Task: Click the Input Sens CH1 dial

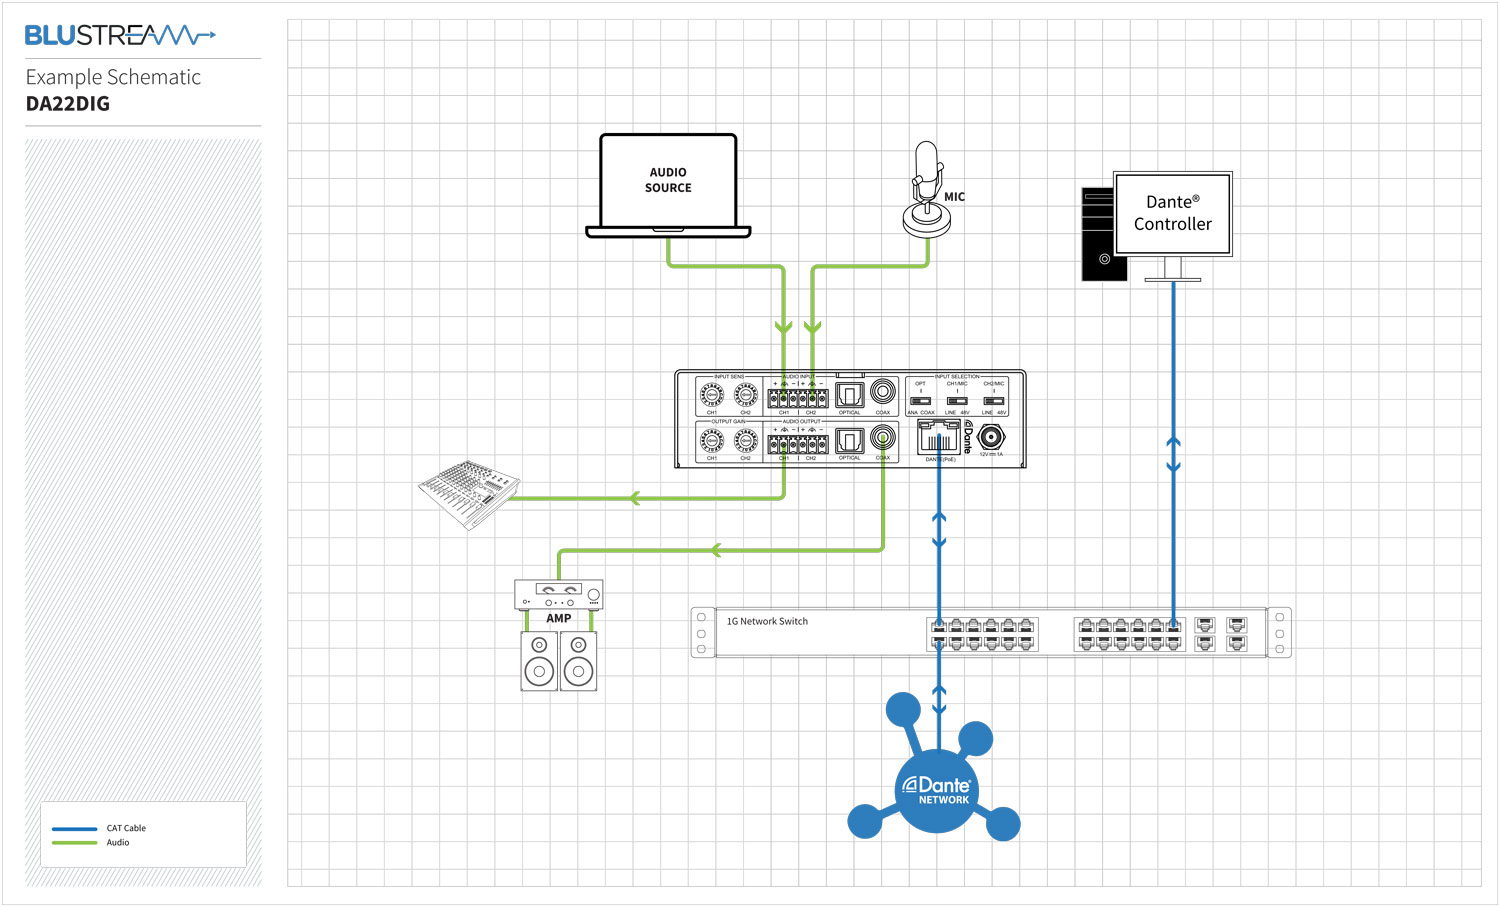Action: (x=712, y=395)
